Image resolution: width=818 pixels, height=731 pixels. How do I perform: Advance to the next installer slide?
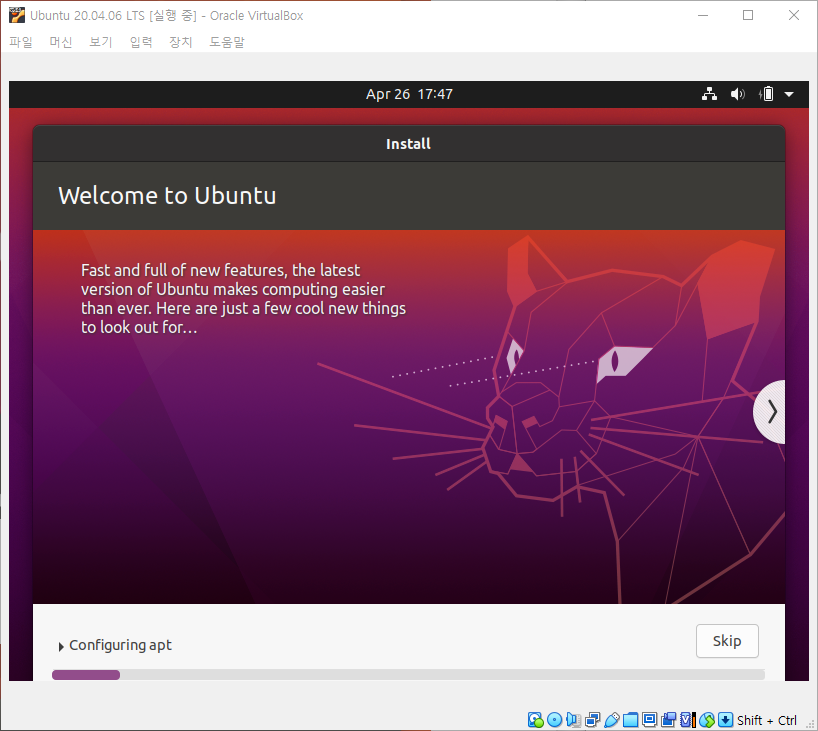point(771,412)
